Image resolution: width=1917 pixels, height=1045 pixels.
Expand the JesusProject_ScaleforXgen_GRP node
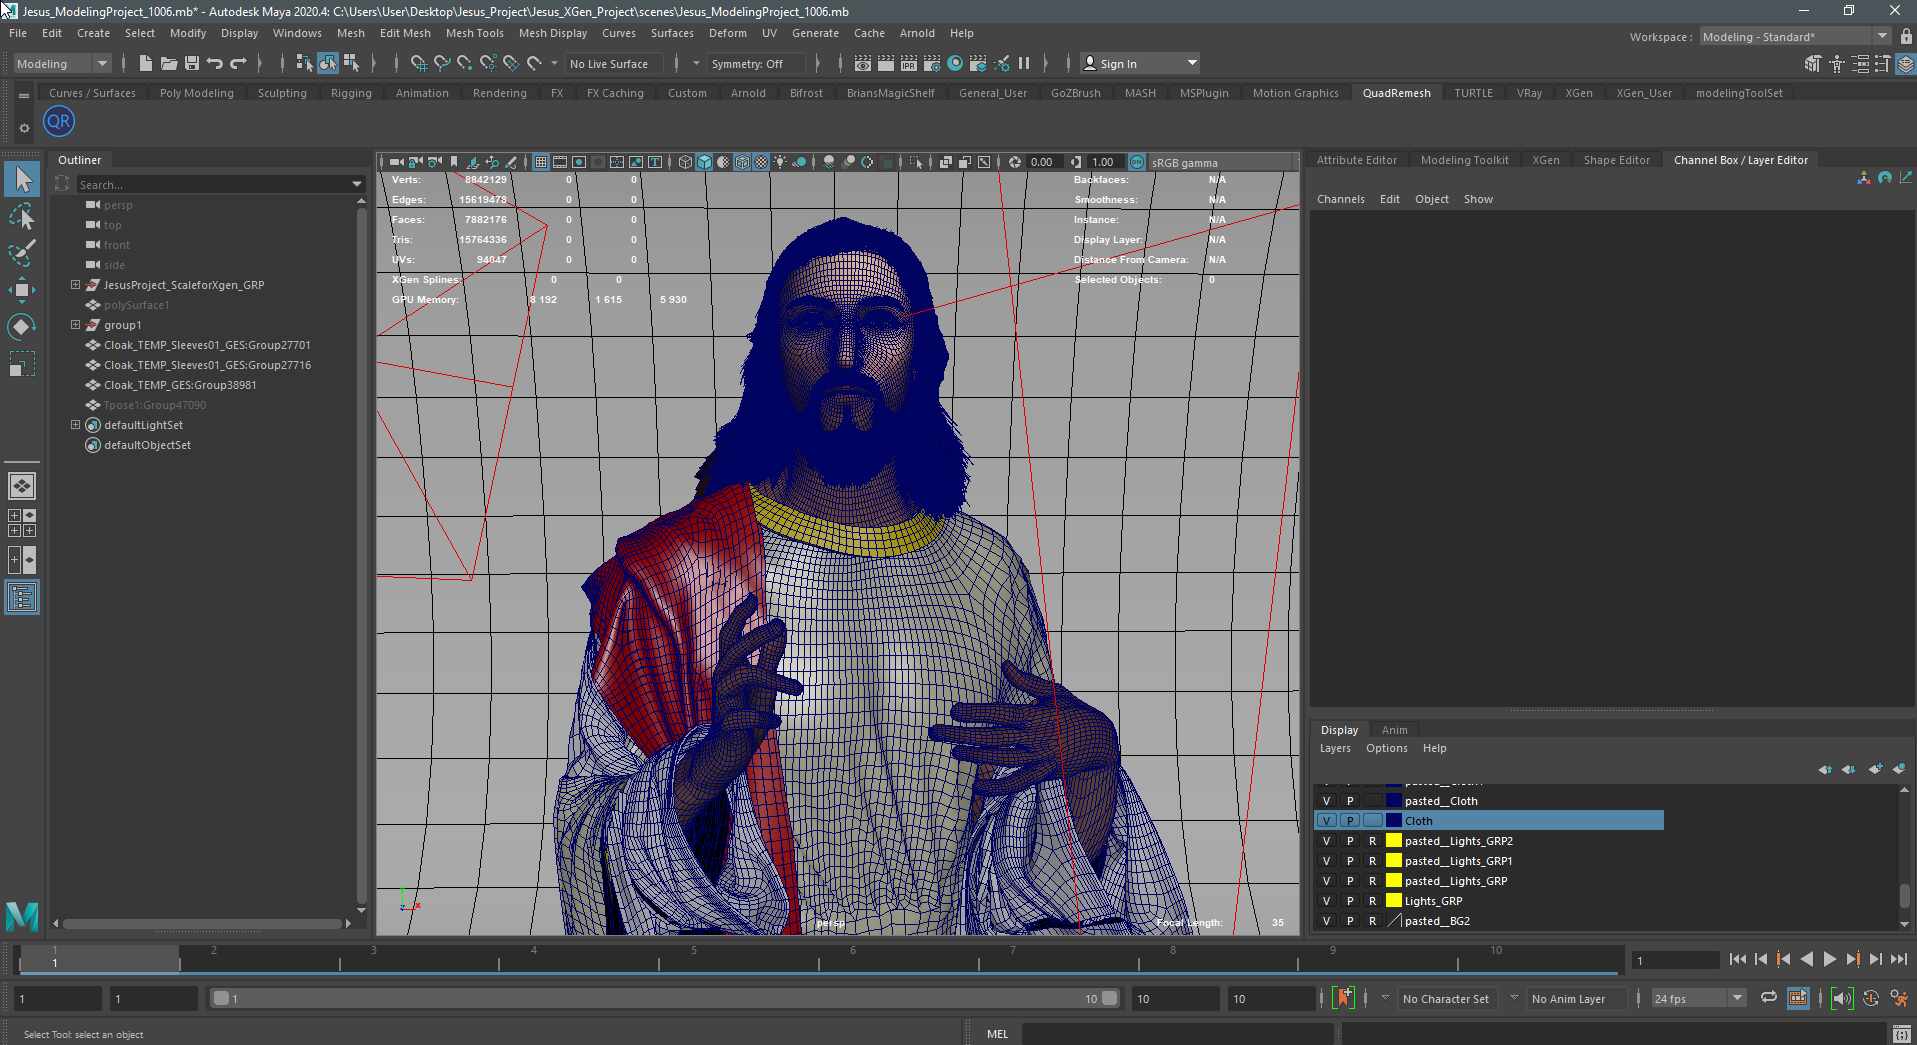click(x=75, y=285)
